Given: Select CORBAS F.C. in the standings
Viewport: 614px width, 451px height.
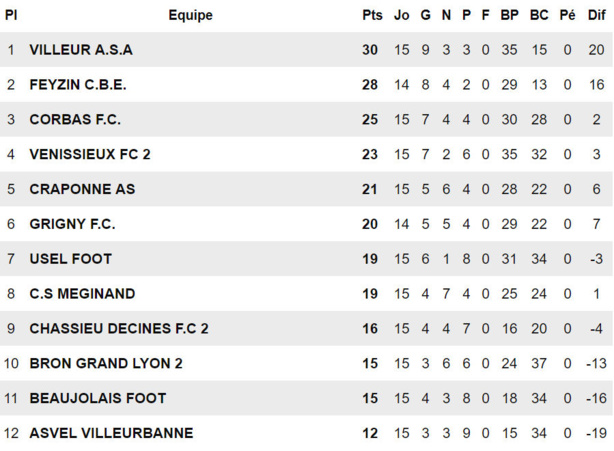Looking at the screenshot, I should (x=75, y=120).
